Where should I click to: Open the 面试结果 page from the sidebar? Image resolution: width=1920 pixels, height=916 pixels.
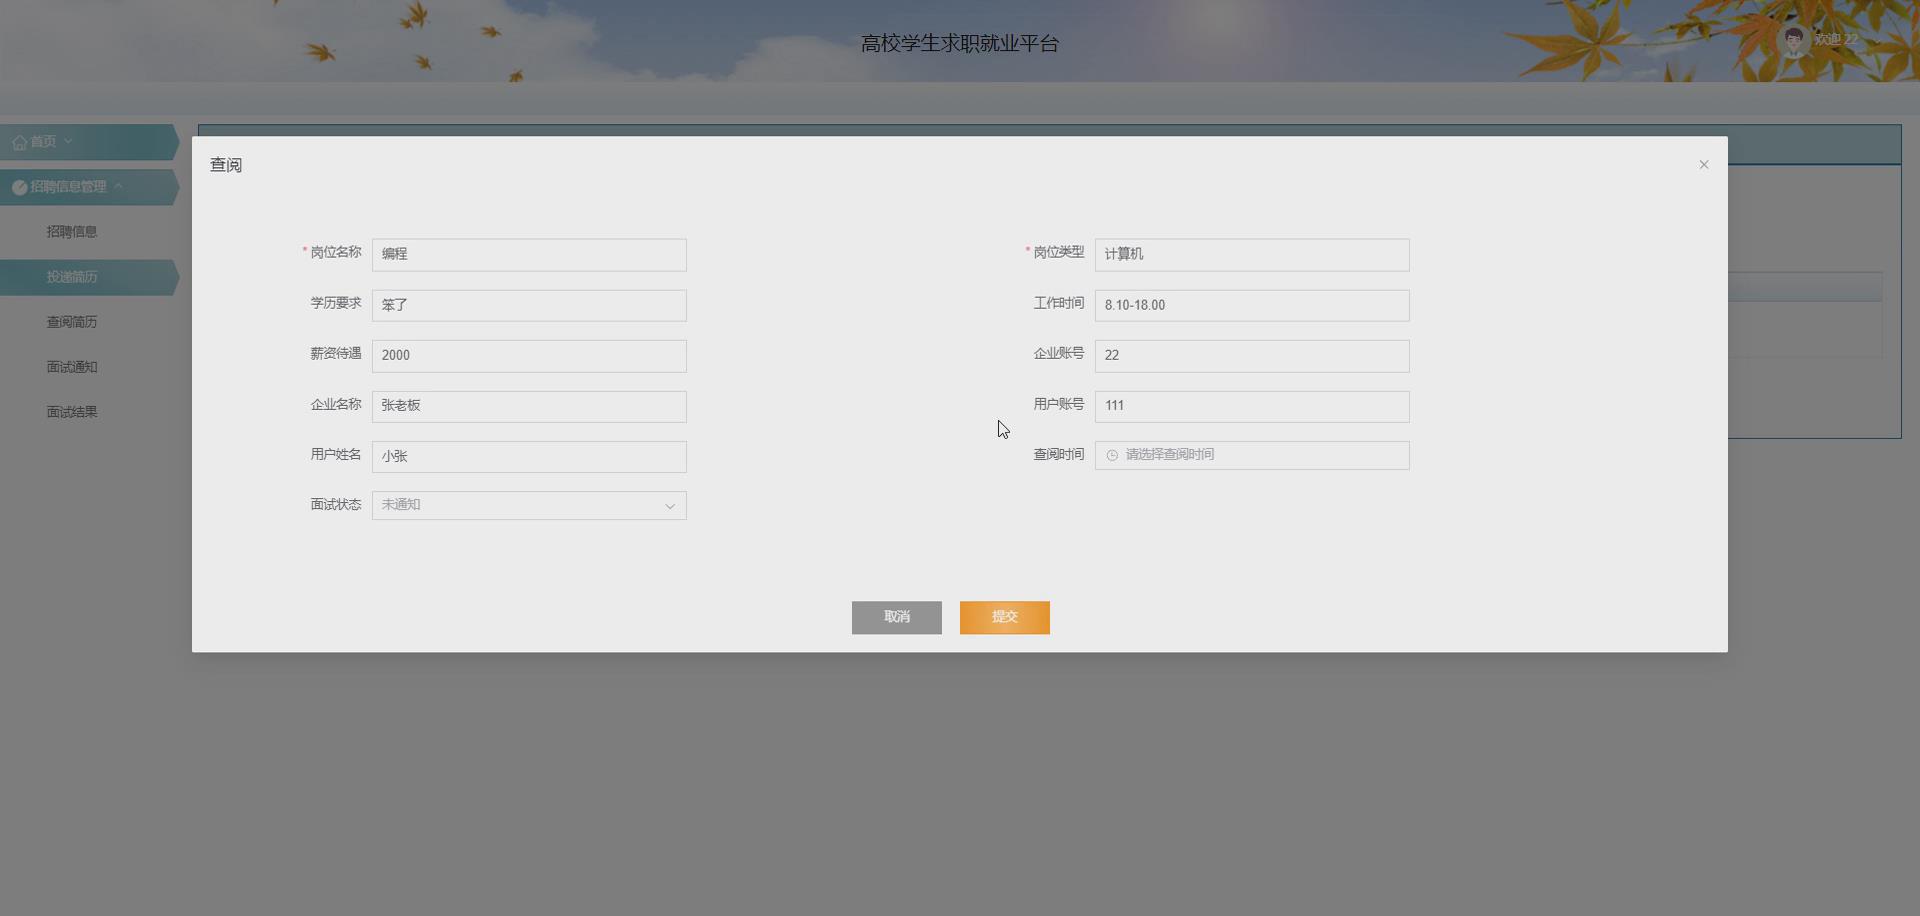tap(72, 410)
